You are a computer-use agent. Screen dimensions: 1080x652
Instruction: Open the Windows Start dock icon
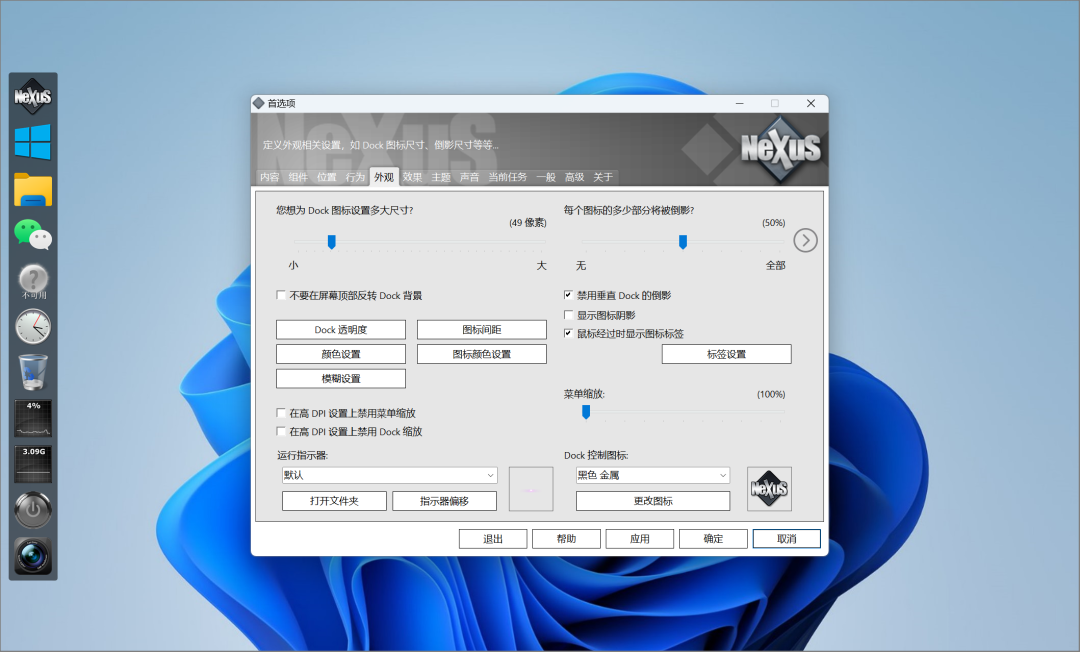point(33,142)
